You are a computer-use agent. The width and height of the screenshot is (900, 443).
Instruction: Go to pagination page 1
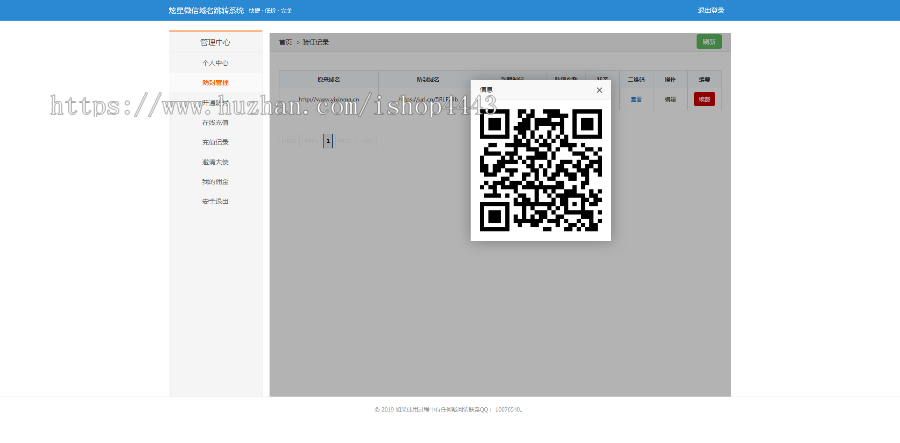328,141
